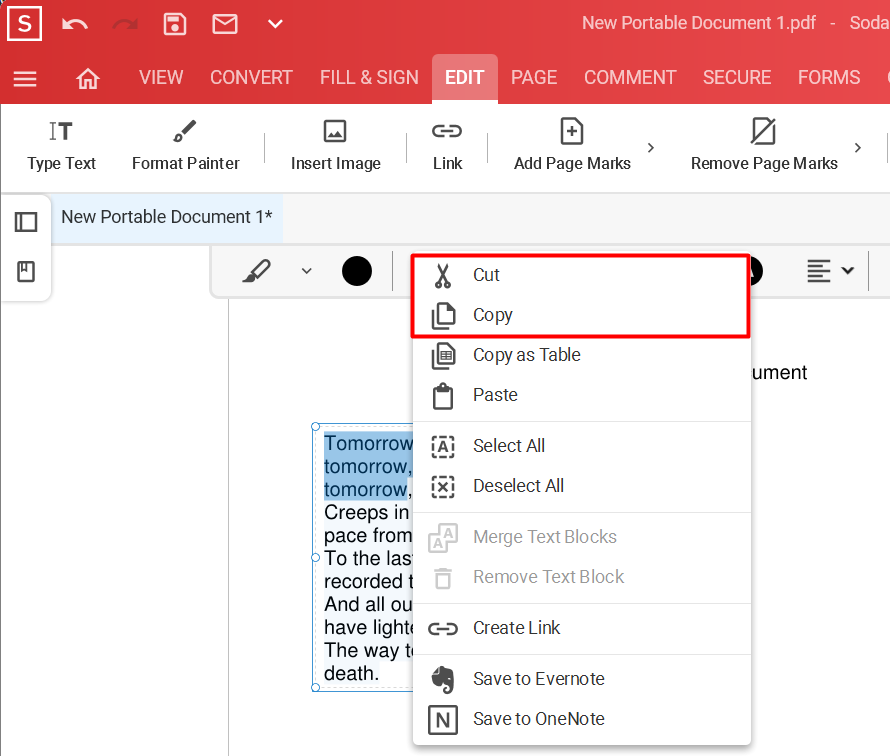The image size is (890, 756).
Task: Open the FILL & SIGN tab
Action: point(369,77)
